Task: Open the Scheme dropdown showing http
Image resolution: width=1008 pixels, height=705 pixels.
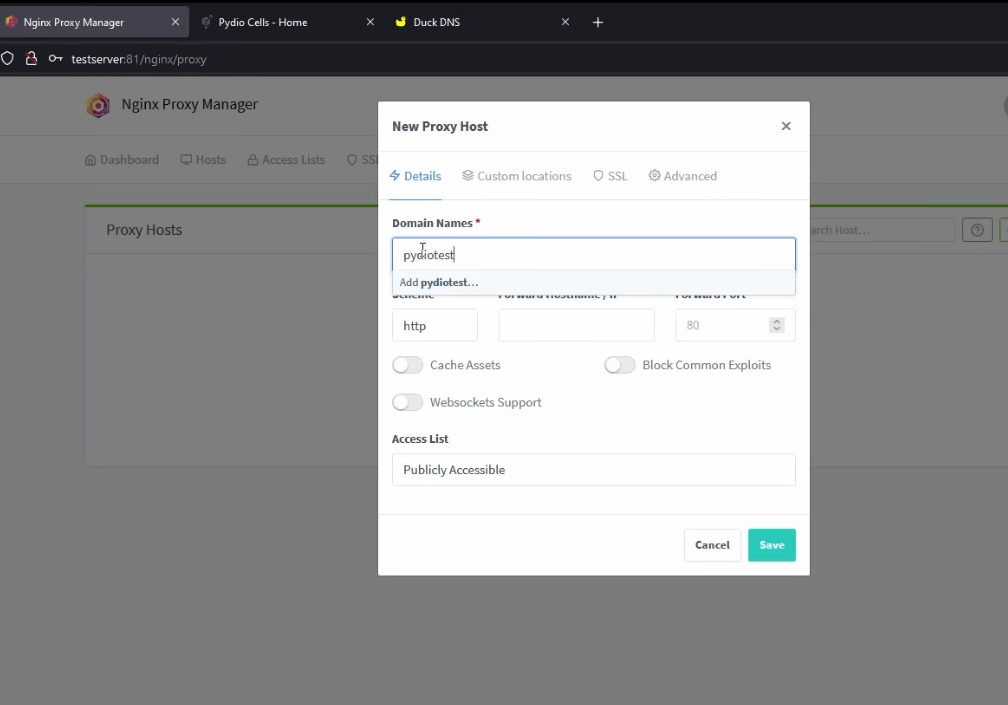Action: [434, 326]
